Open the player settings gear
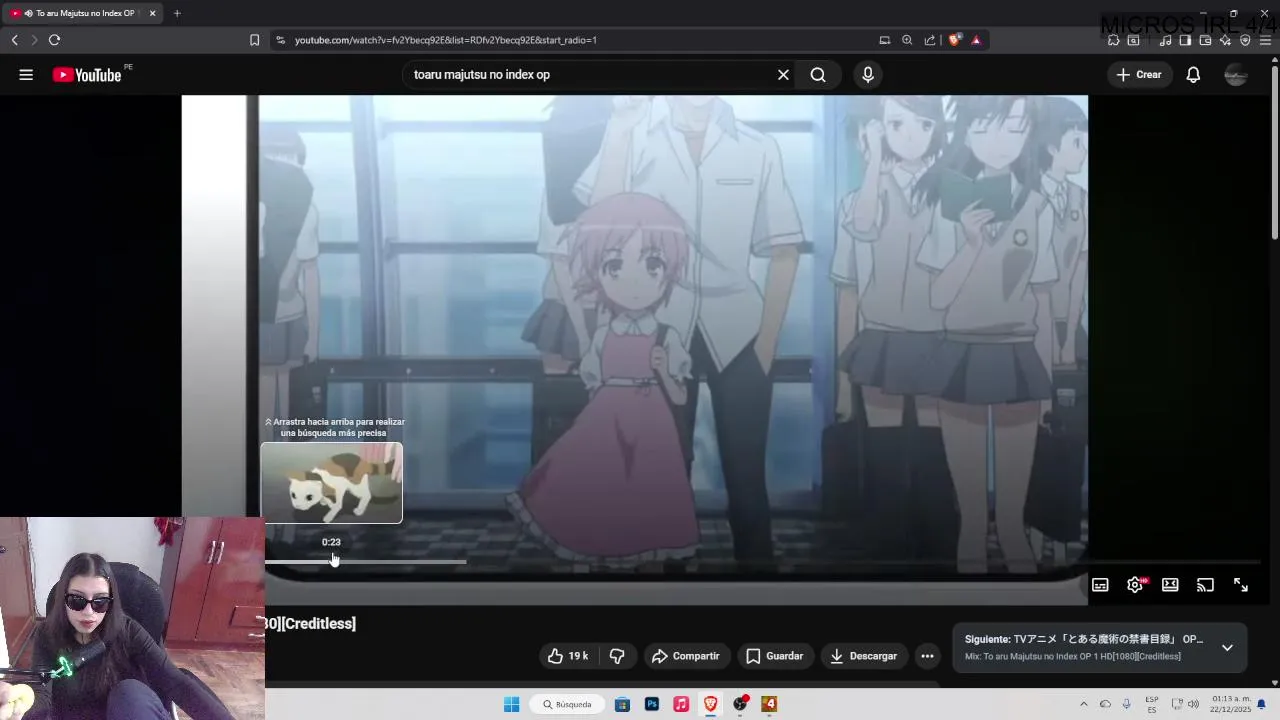This screenshot has width=1280, height=720. (1135, 585)
